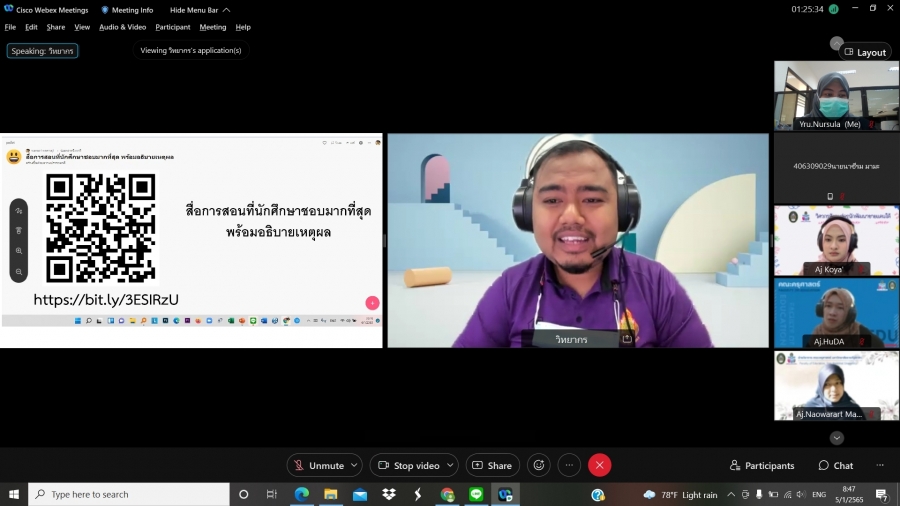Click Google Chrome icon in the taskbar

point(447,494)
